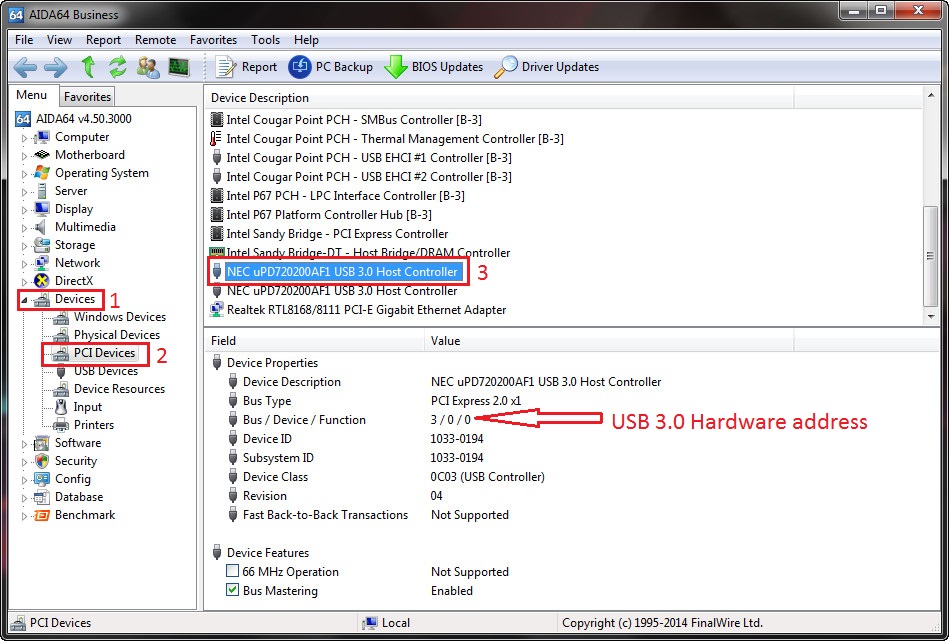This screenshot has height=641, width=949.
Task: Open the monitor graph toolbar icon
Action: [x=179, y=67]
